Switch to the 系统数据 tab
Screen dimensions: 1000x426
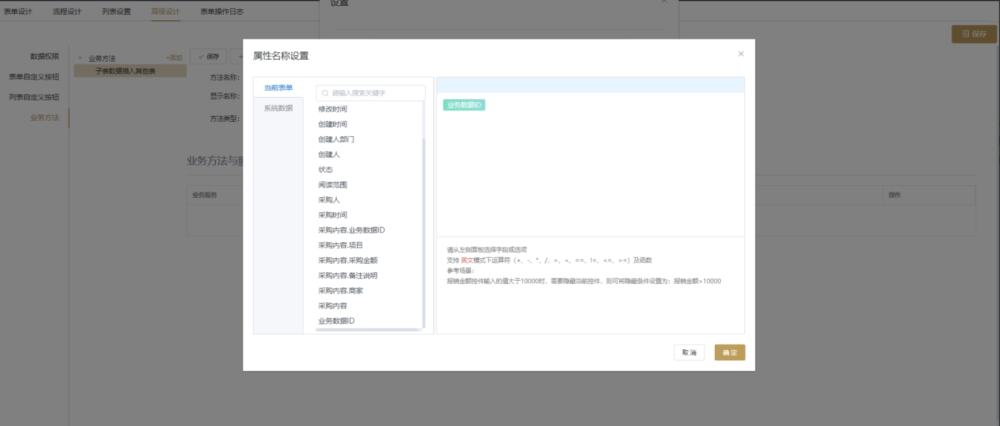(x=278, y=108)
